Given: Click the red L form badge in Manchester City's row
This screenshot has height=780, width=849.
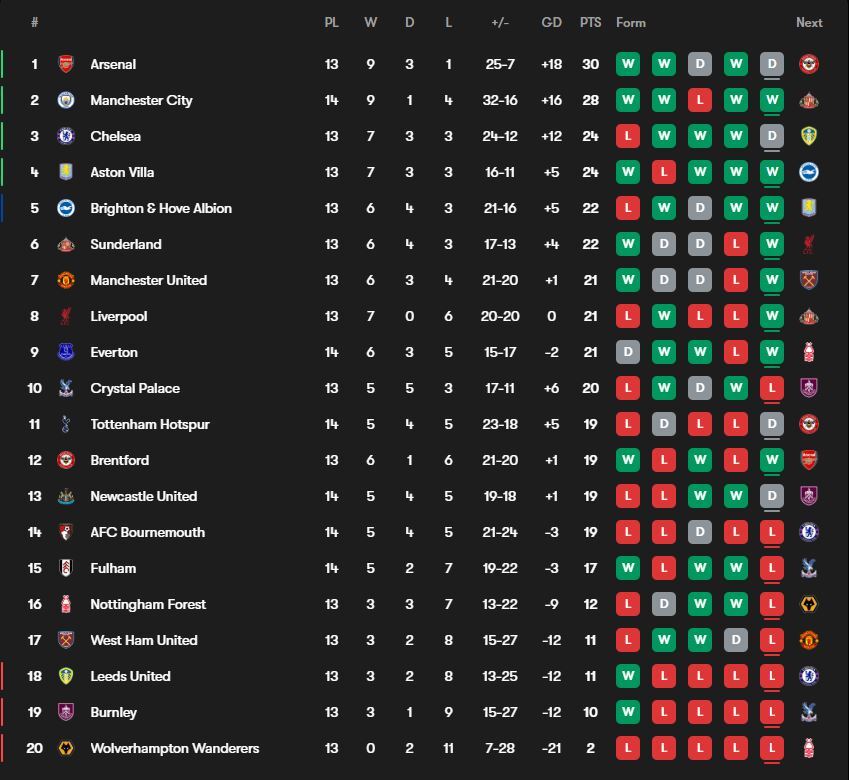Looking at the screenshot, I should coord(700,100).
